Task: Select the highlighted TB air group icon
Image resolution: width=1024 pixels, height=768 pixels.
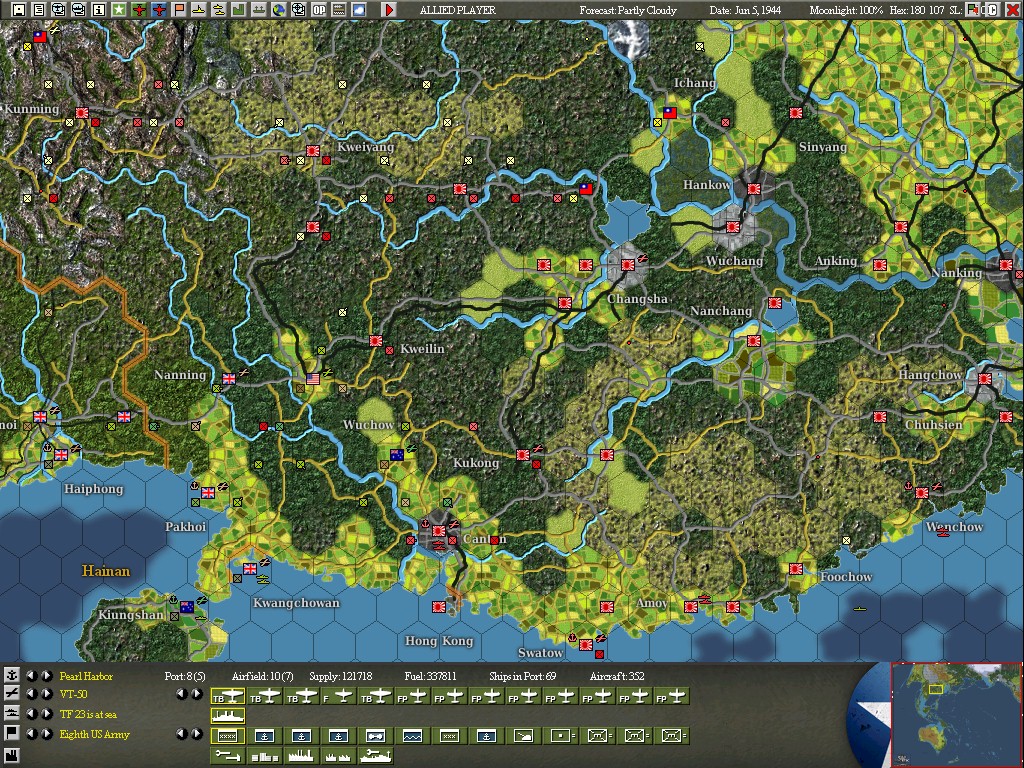Action: coord(228,696)
